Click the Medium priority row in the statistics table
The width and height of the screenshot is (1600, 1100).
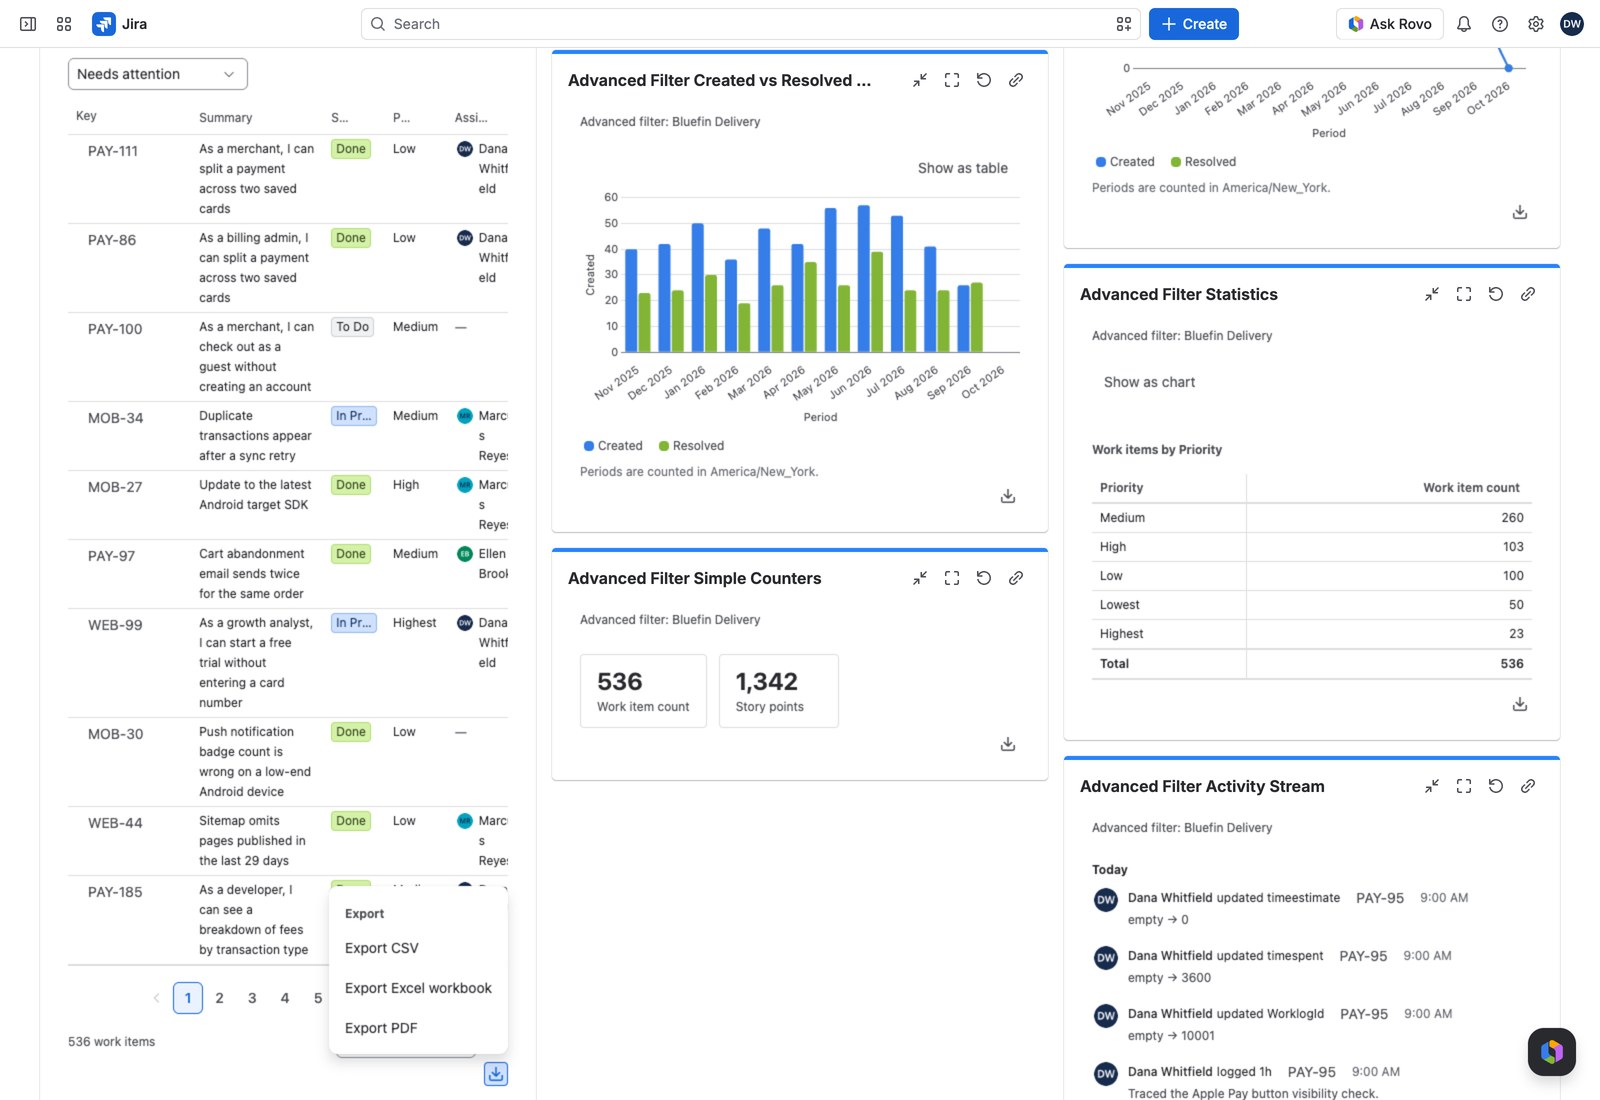pyautogui.click(x=1312, y=518)
